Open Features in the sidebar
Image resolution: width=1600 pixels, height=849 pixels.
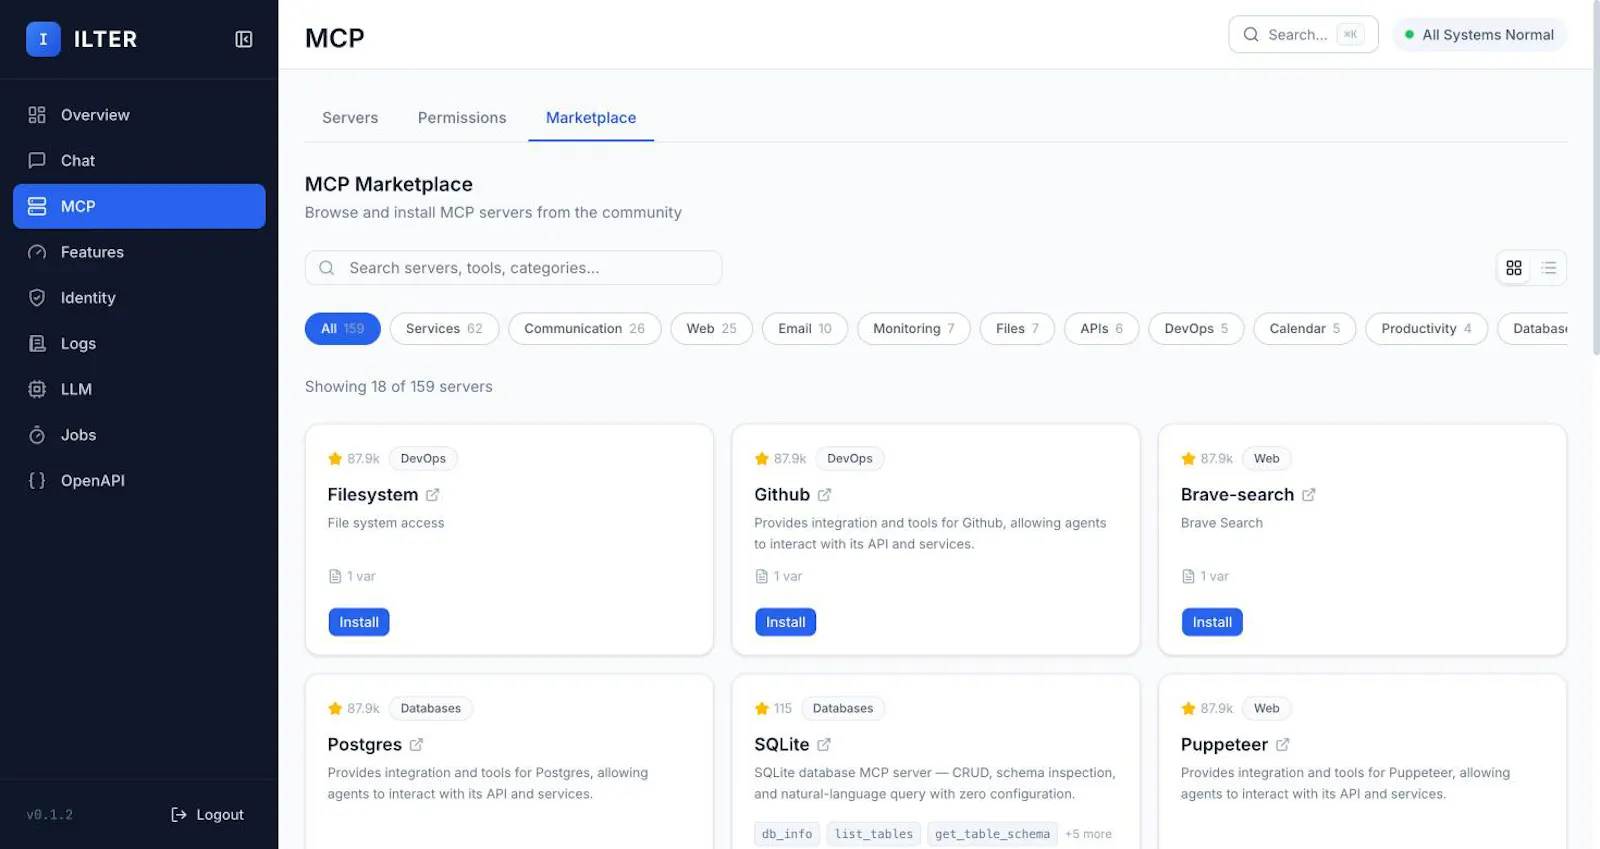139,252
